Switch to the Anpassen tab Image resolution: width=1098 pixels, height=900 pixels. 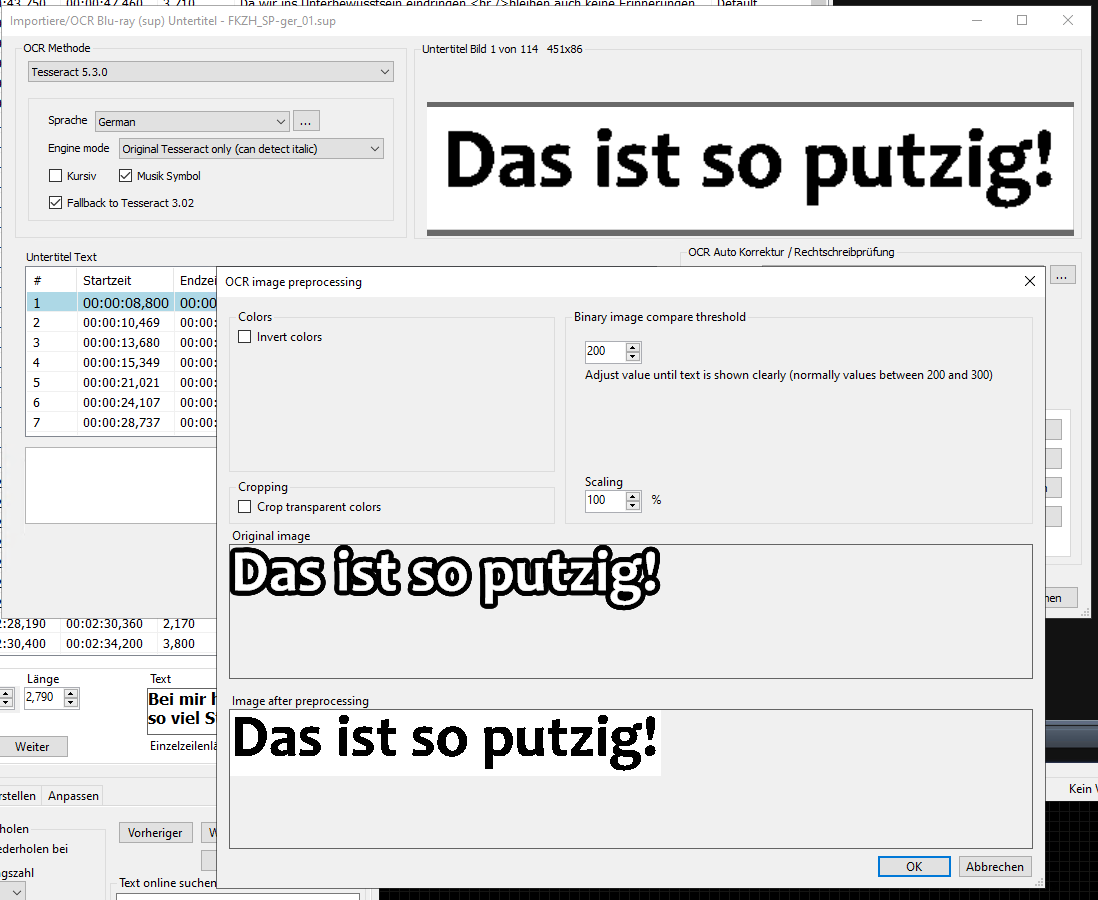pos(72,795)
